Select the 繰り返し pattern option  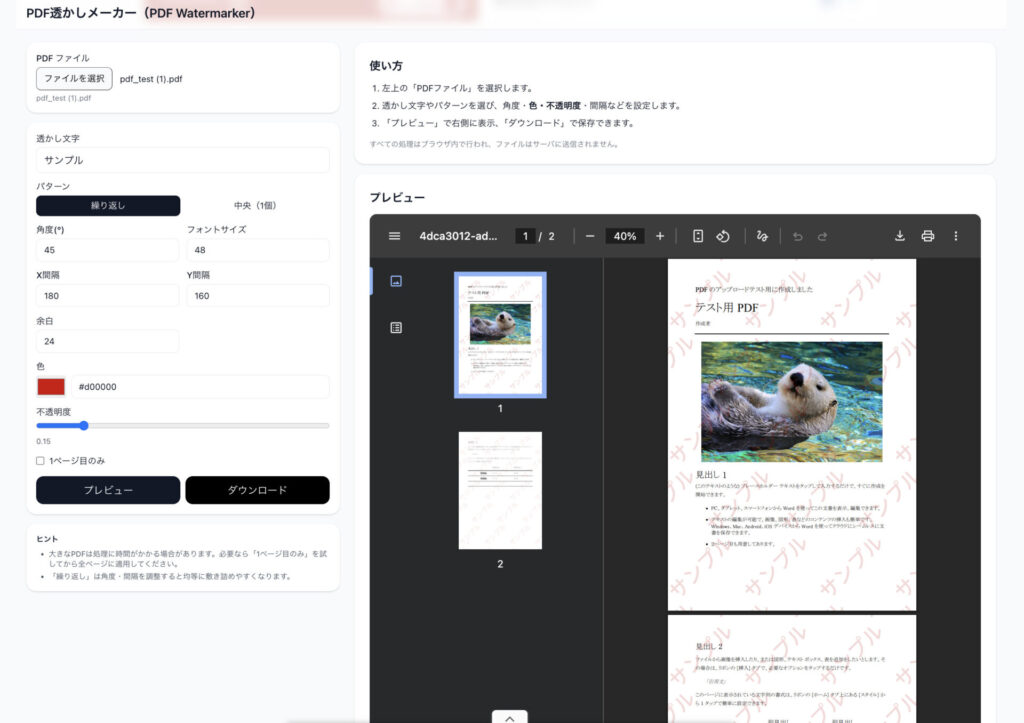tap(108, 206)
